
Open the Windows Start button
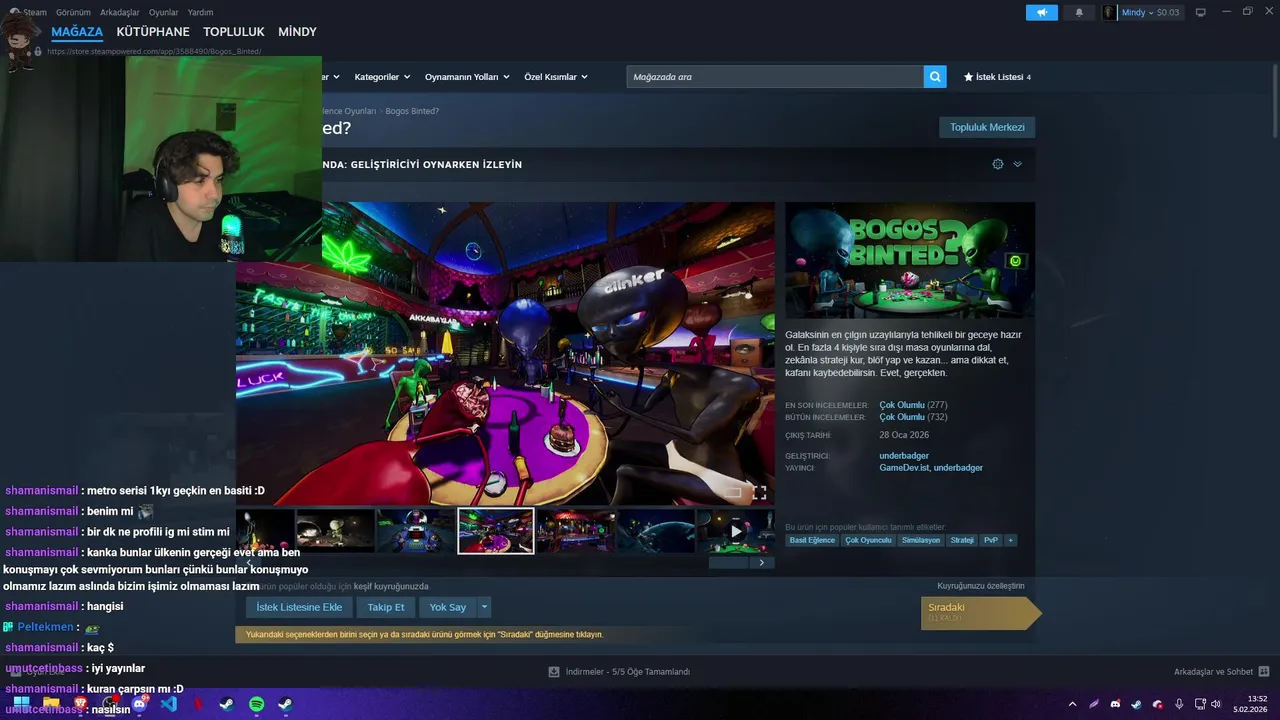(21, 704)
